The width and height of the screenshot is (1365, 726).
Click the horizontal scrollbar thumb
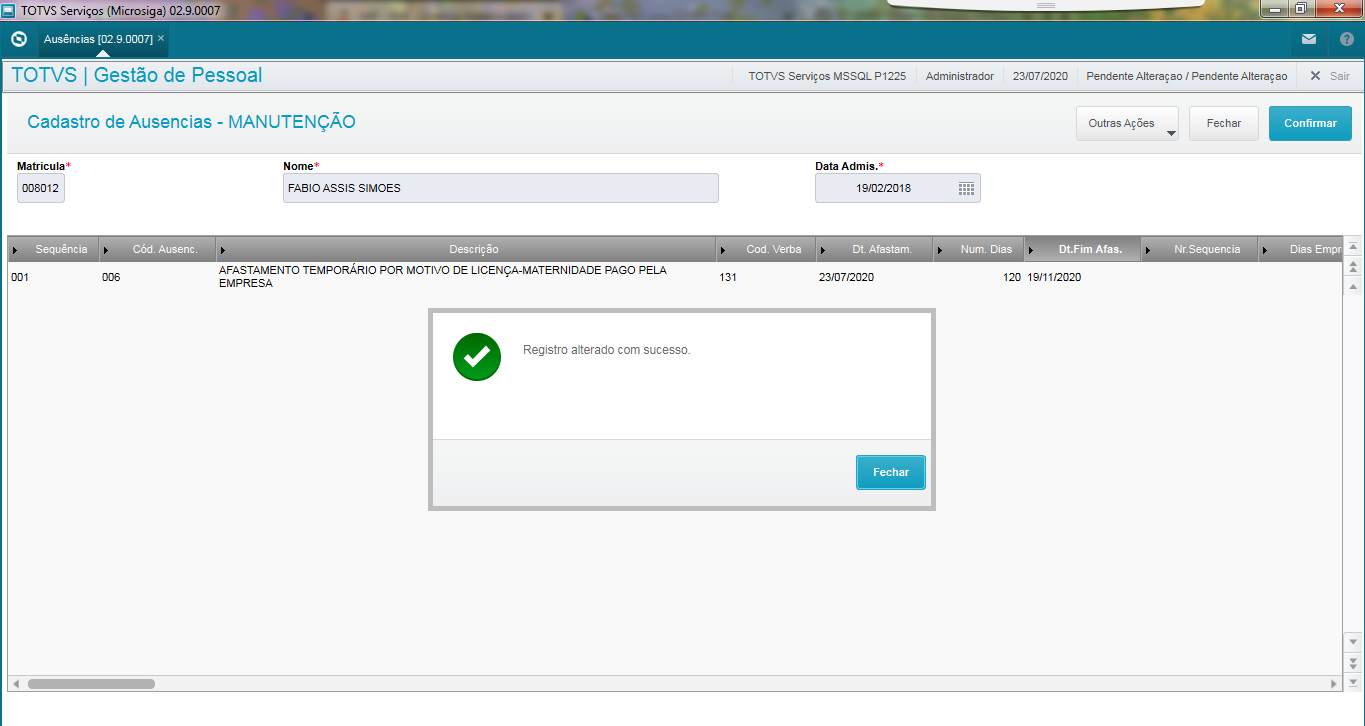(x=91, y=684)
